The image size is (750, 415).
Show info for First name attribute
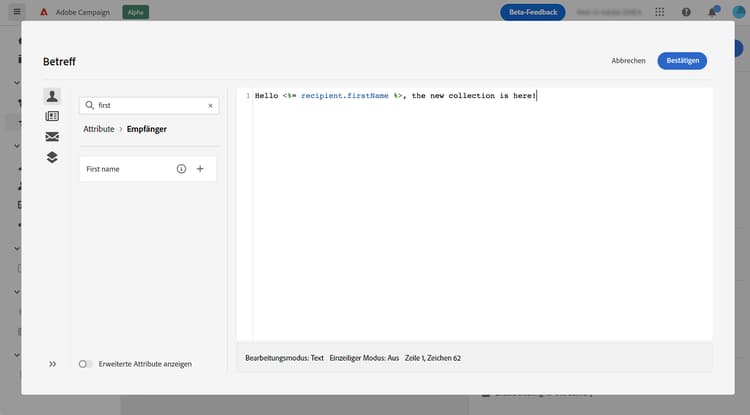181,169
